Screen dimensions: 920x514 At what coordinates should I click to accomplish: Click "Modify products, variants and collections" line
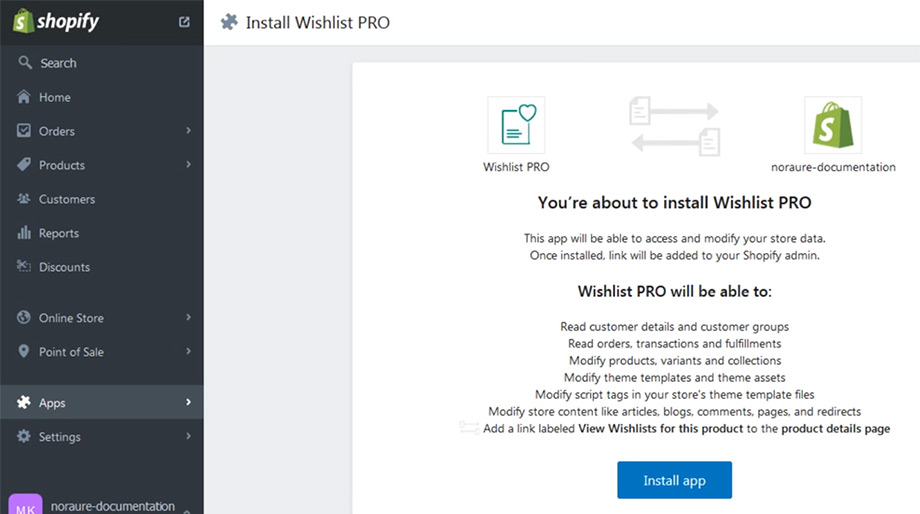tap(675, 360)
